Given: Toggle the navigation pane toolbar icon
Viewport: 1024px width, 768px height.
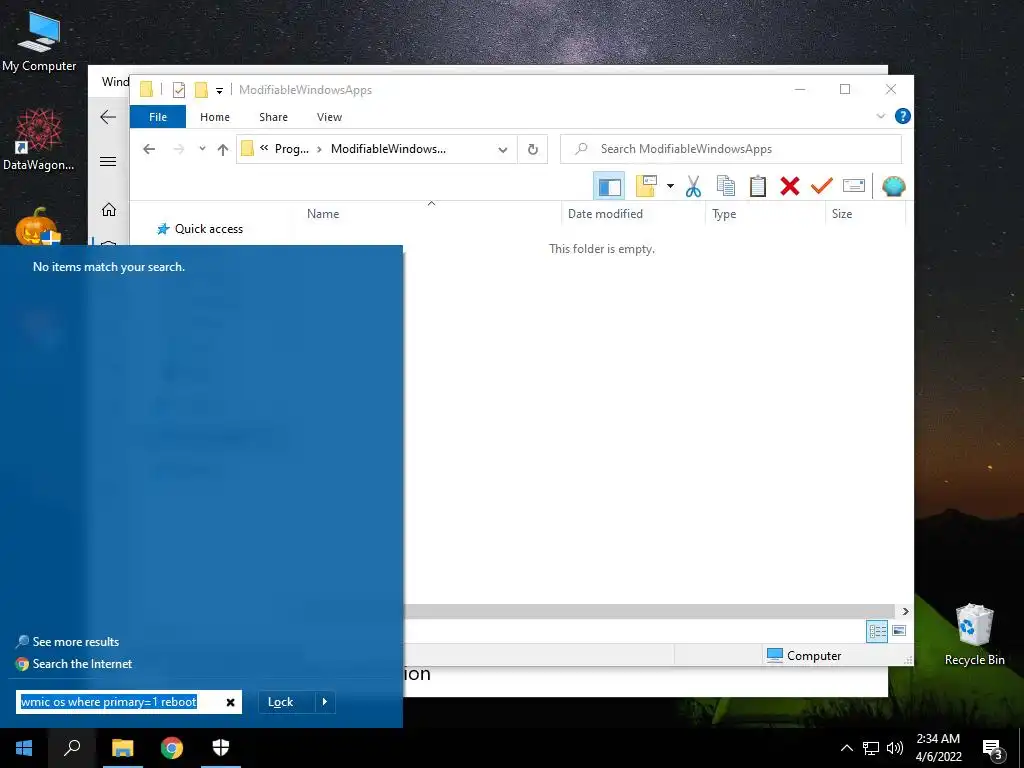Looking at the screenshot, I should [609, 187].
